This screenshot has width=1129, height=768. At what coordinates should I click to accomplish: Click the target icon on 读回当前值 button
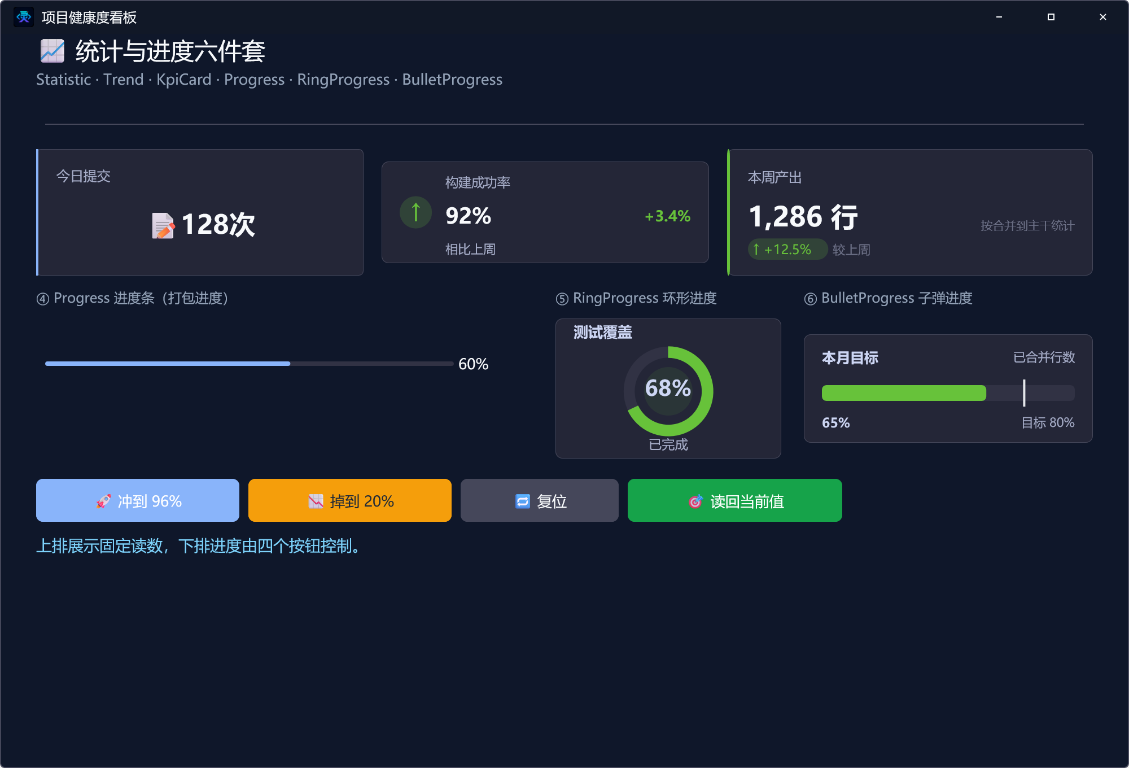pos(696,501)
